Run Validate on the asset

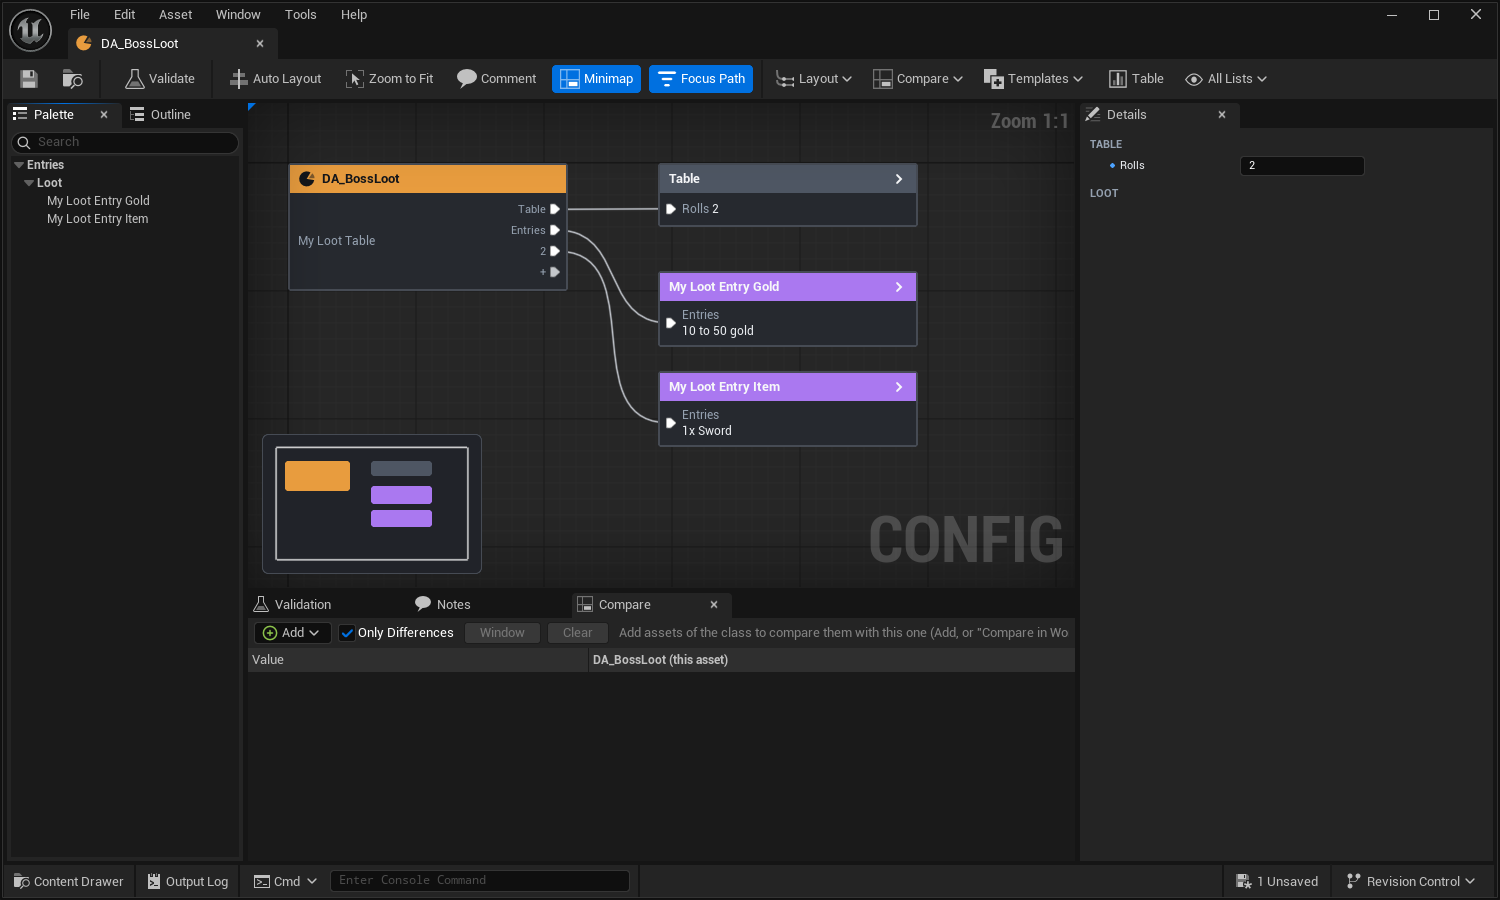pyautogui.click(x=160, y=79)
